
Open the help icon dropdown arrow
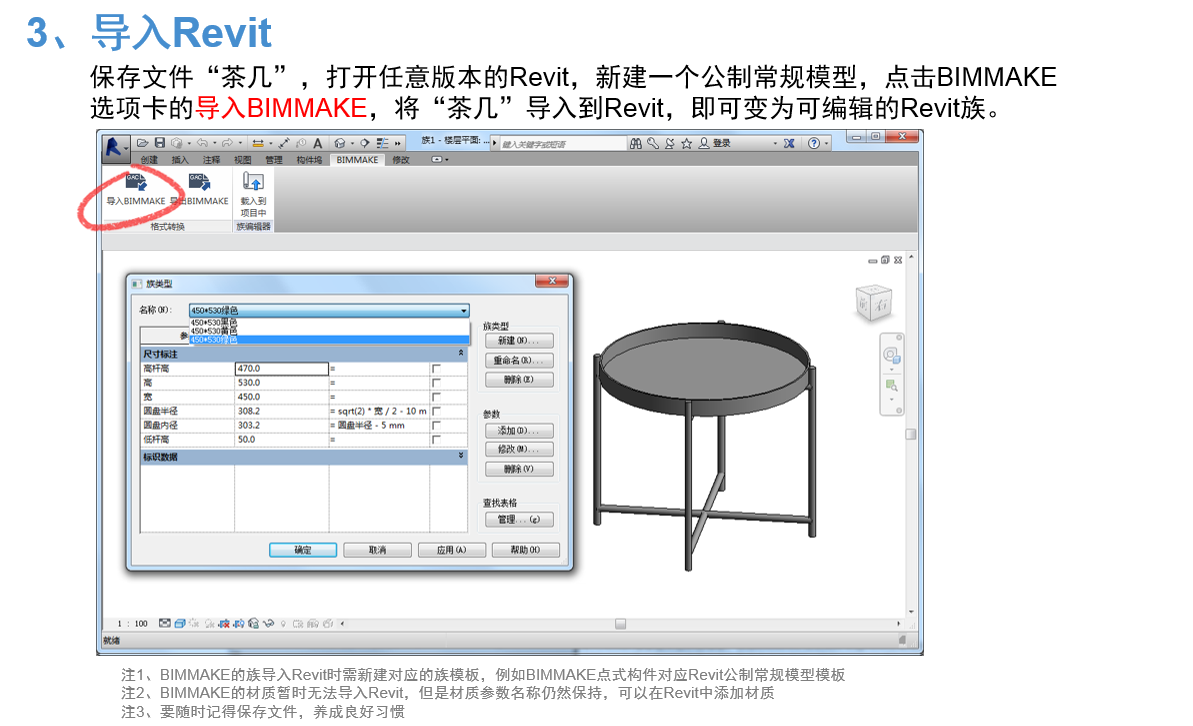pyautogui.click(x=826, y=143)
